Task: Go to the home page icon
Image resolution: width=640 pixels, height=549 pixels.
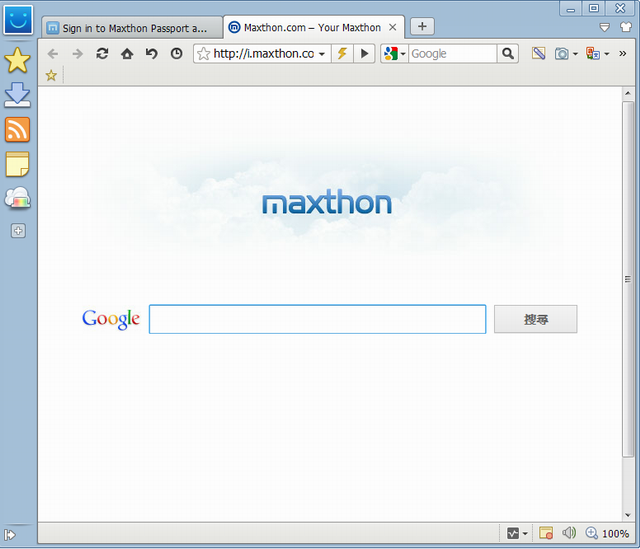Action: click(127, 53)
